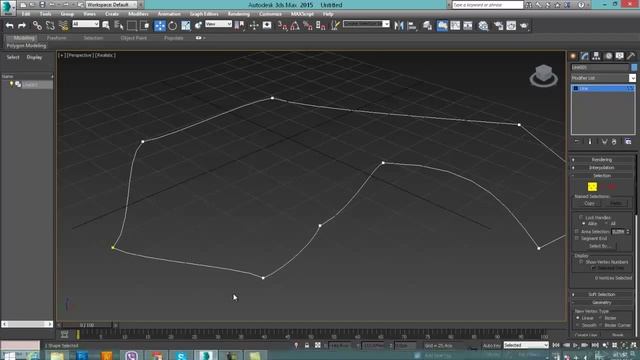Select the Bind to Space Warp tool
Image resolution: width=640 pixels, height=360 pixels.
(x=63, y=26)
